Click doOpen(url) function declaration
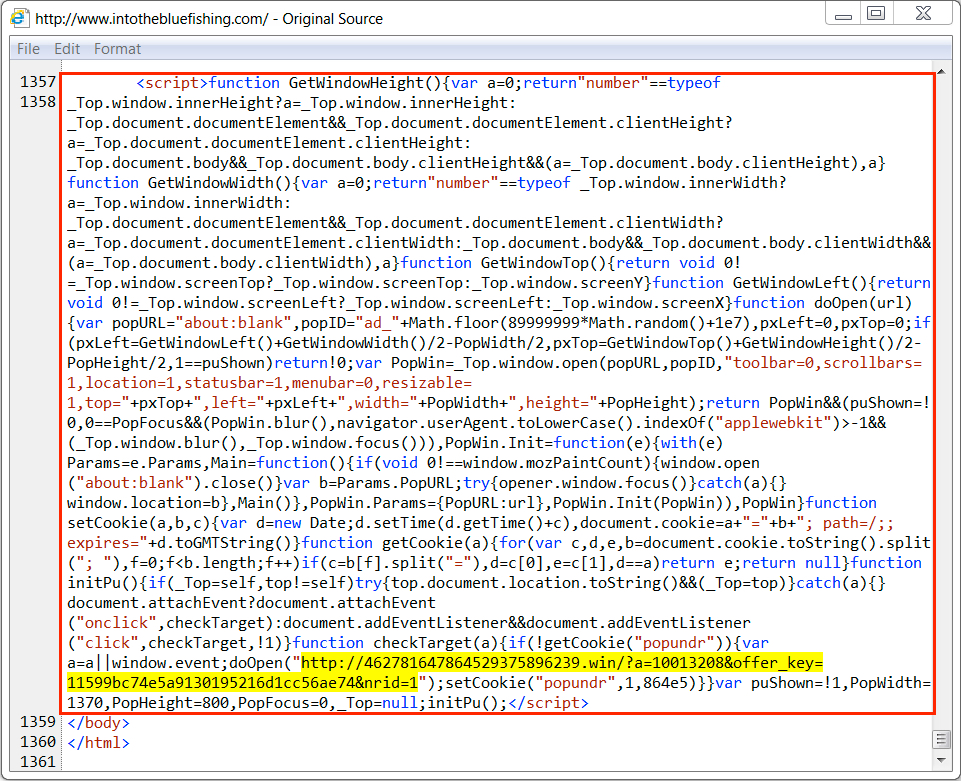 point(863,303)
